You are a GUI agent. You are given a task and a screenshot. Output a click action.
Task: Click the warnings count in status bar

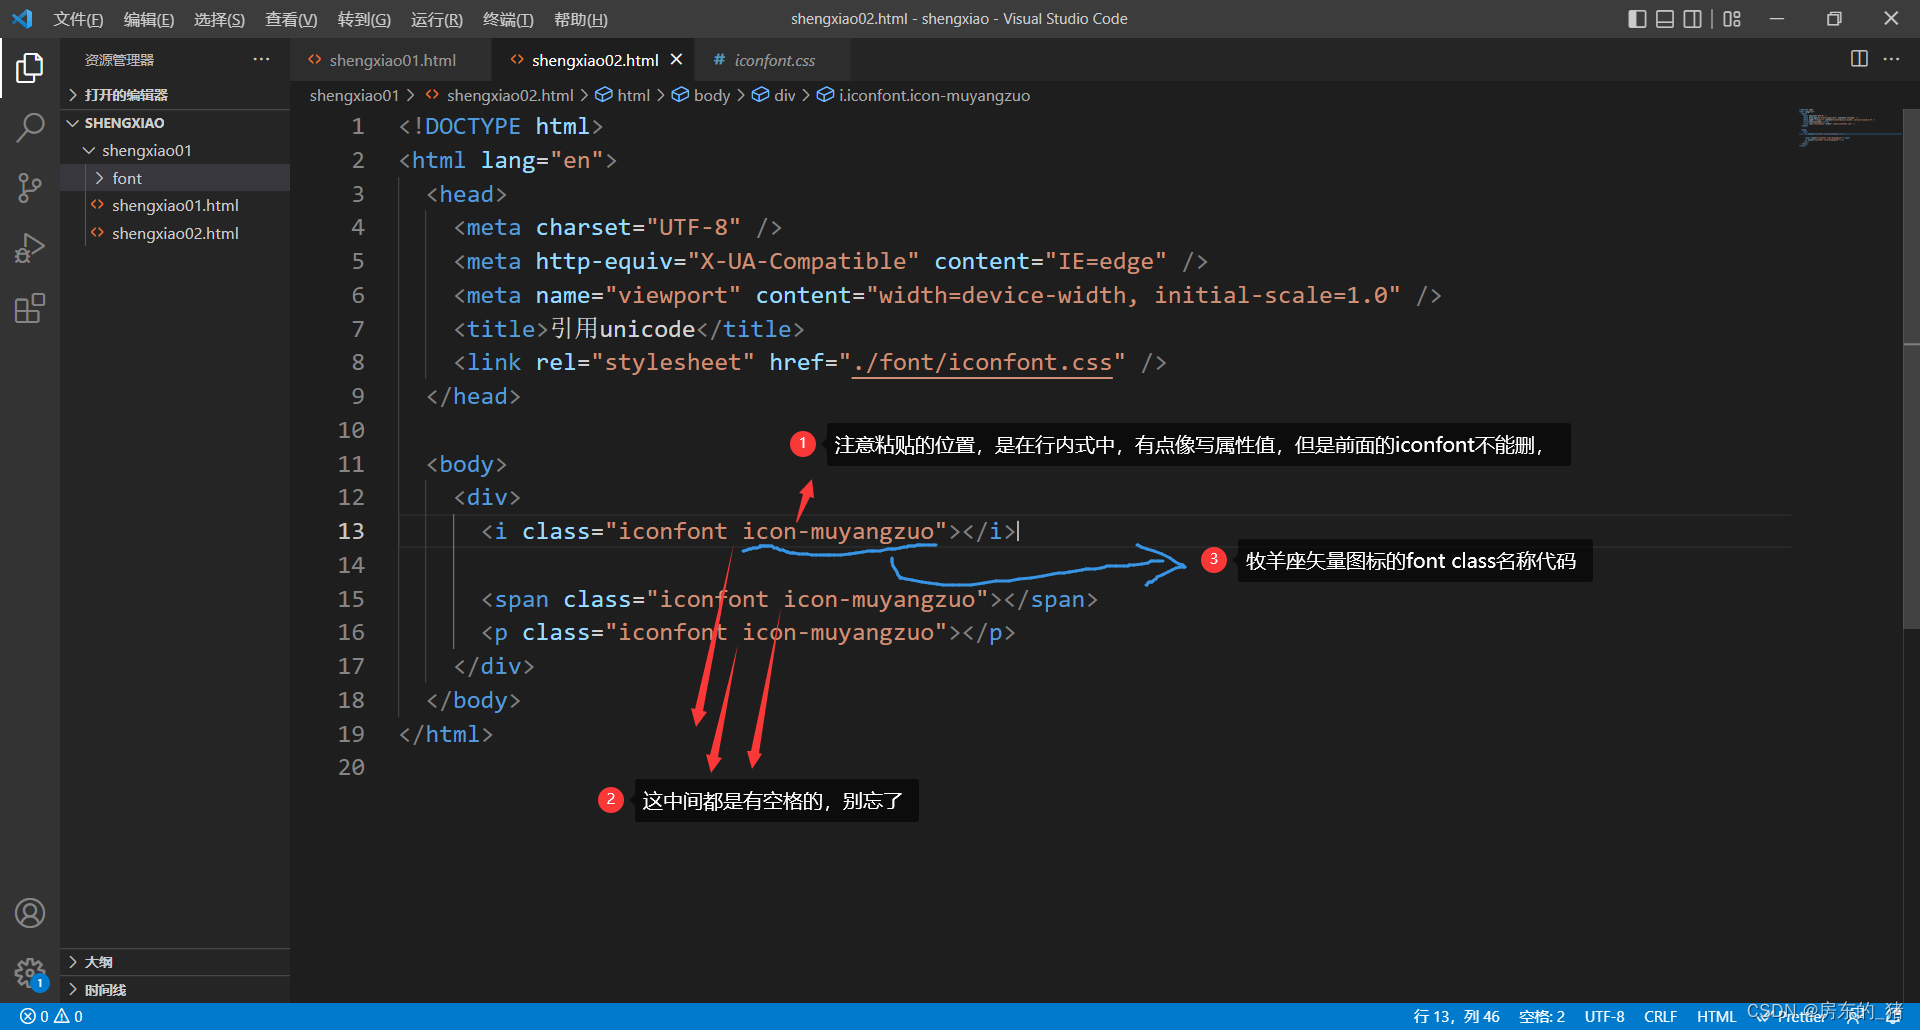69,1016
